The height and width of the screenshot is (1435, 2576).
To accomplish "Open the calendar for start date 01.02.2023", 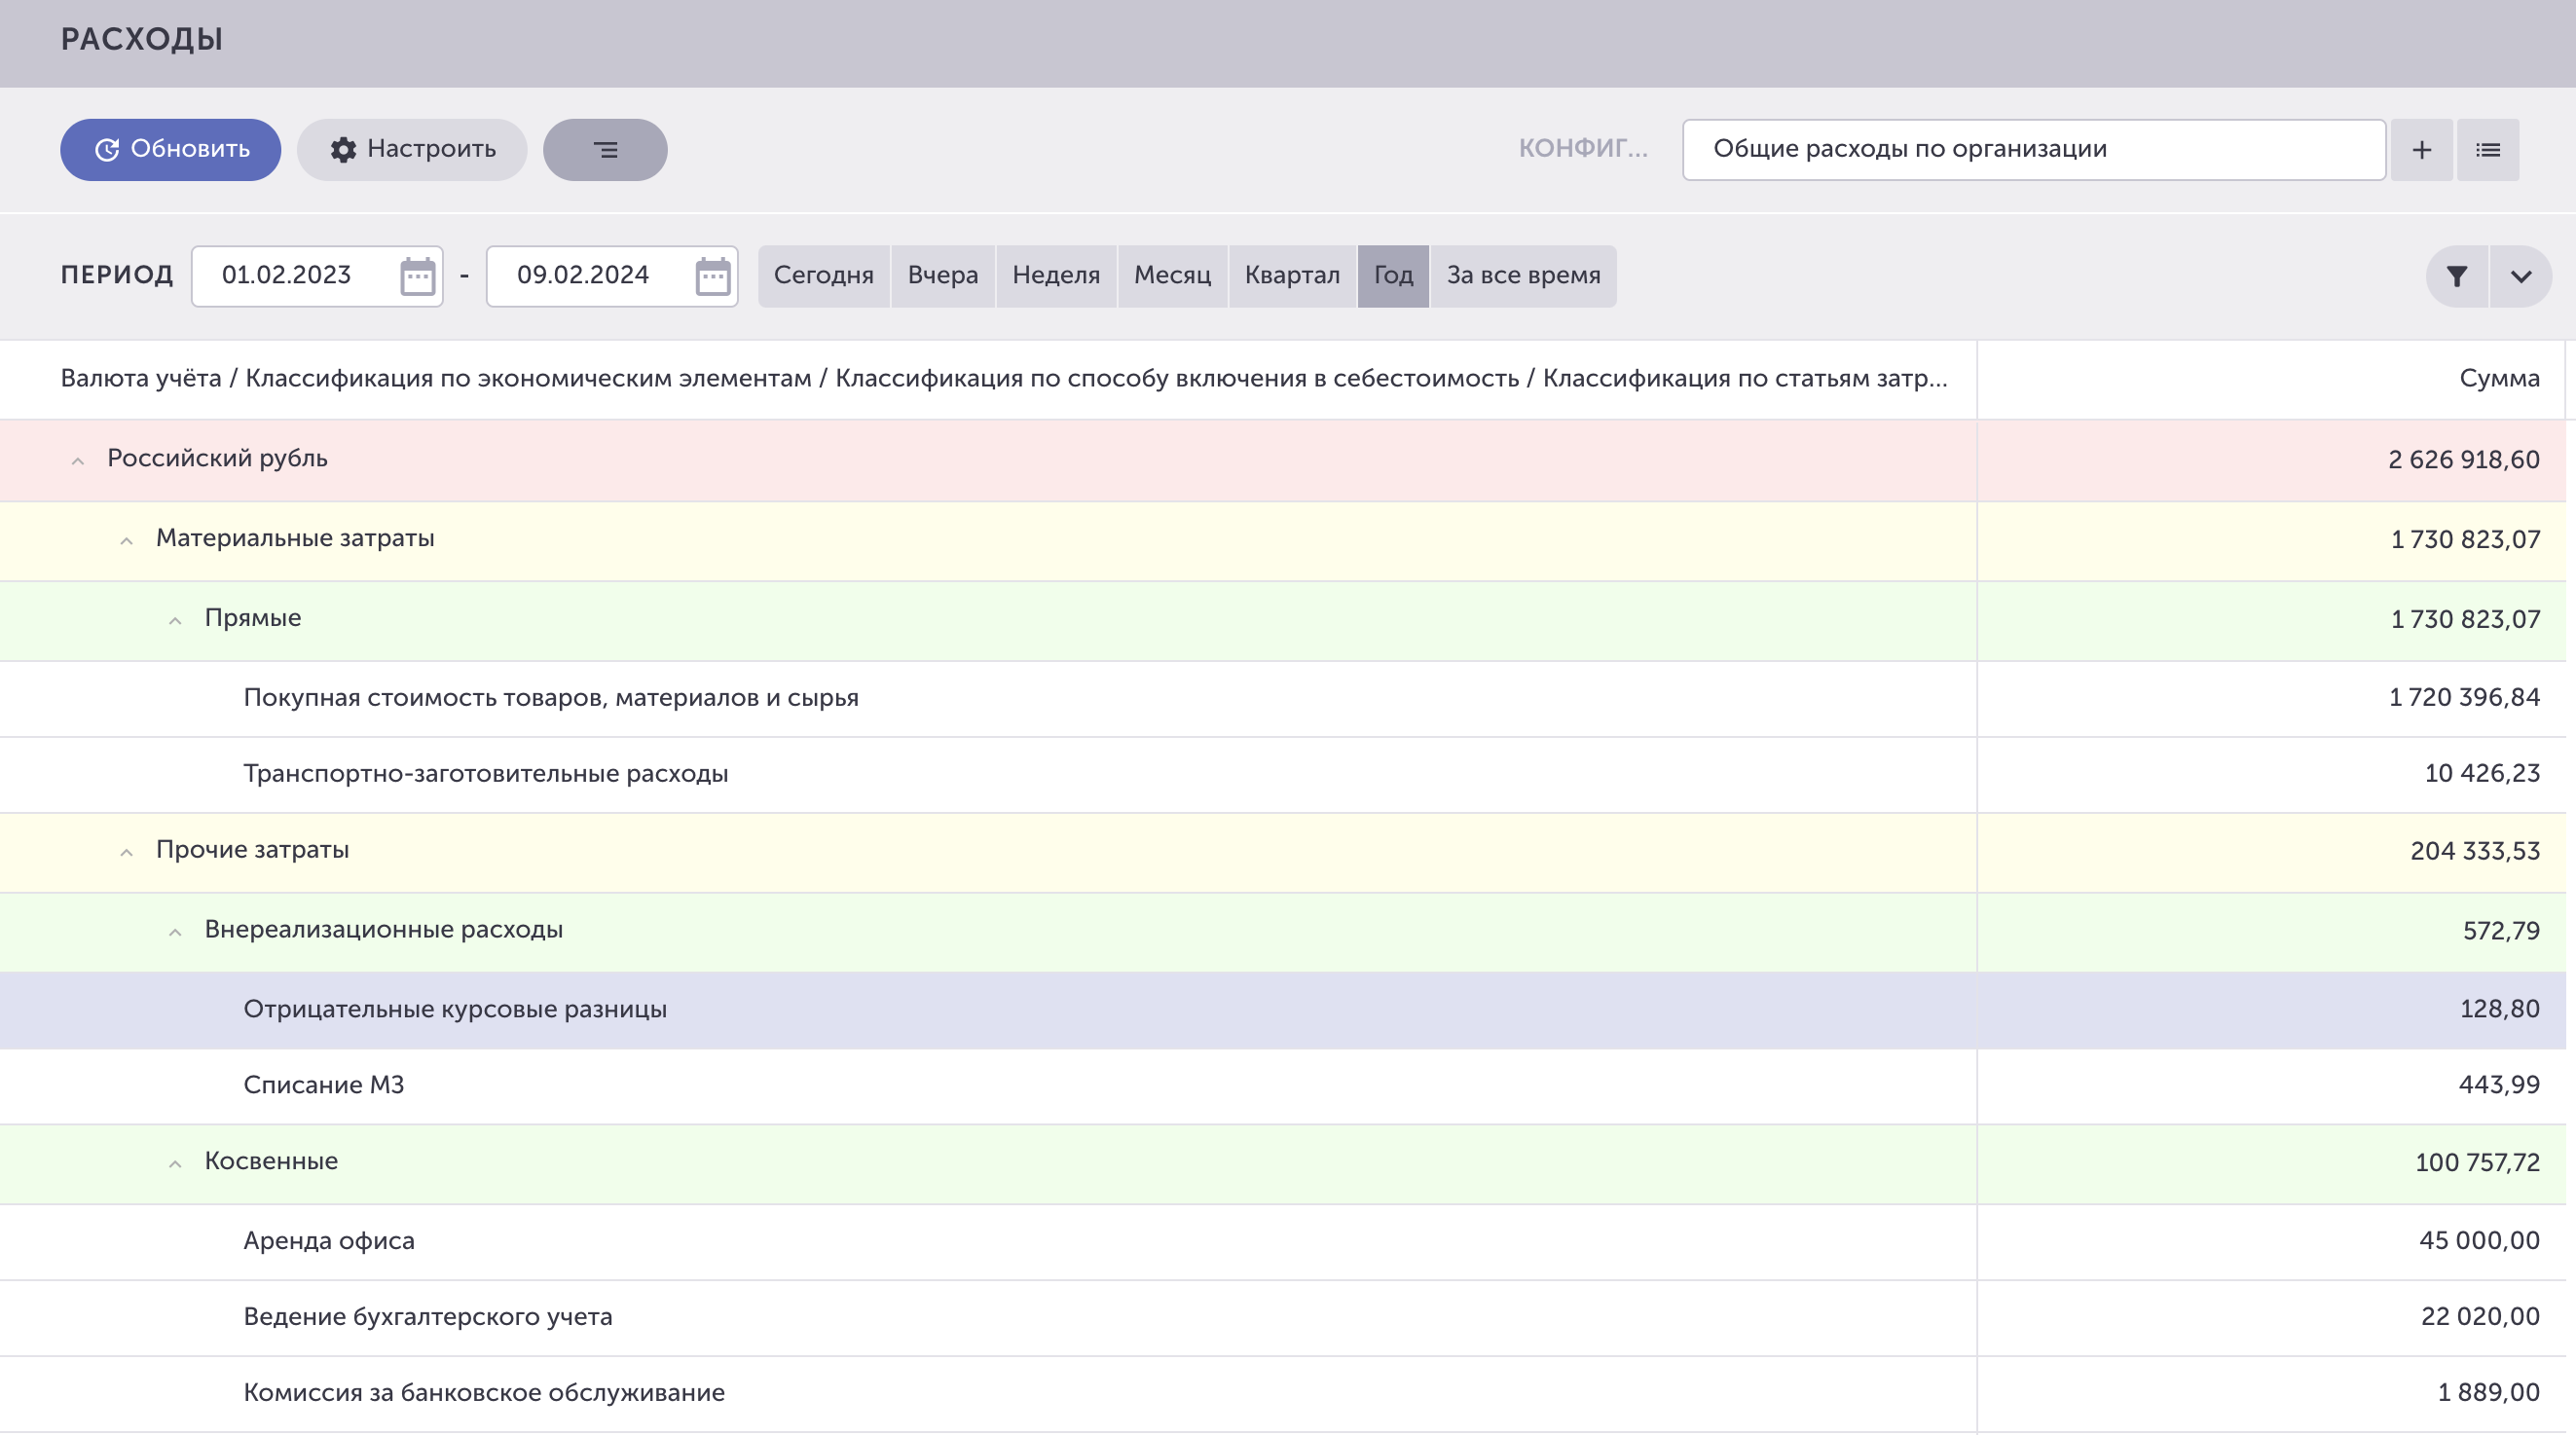I will point(417,276).
